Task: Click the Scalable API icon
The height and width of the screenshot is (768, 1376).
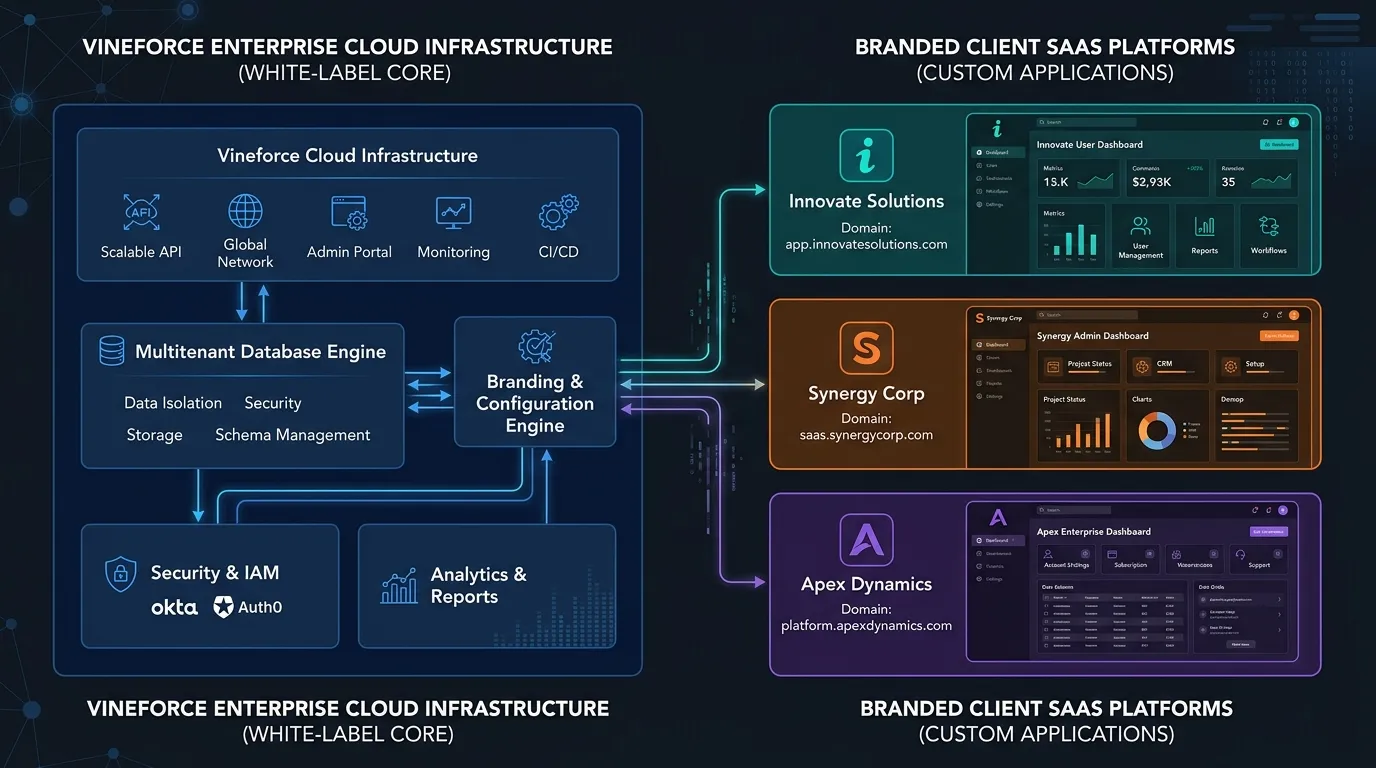Action: pos(141,212)
